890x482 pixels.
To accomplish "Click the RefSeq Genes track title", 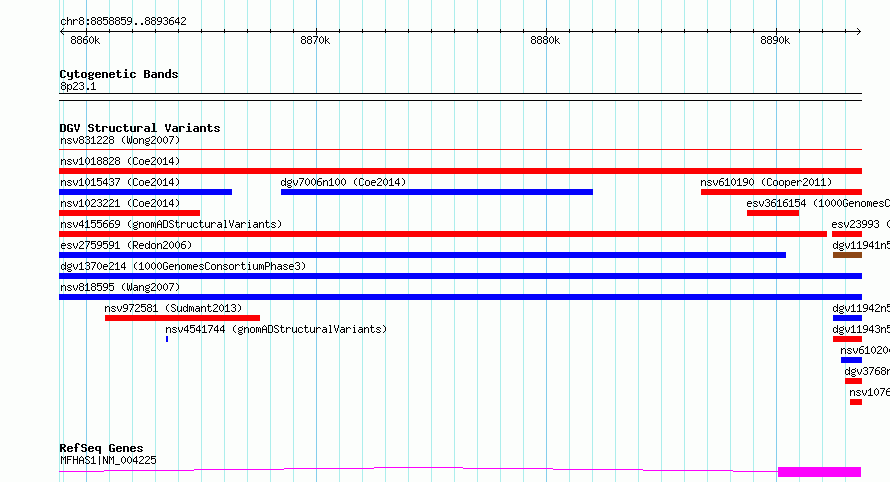I will coord(101,448).
